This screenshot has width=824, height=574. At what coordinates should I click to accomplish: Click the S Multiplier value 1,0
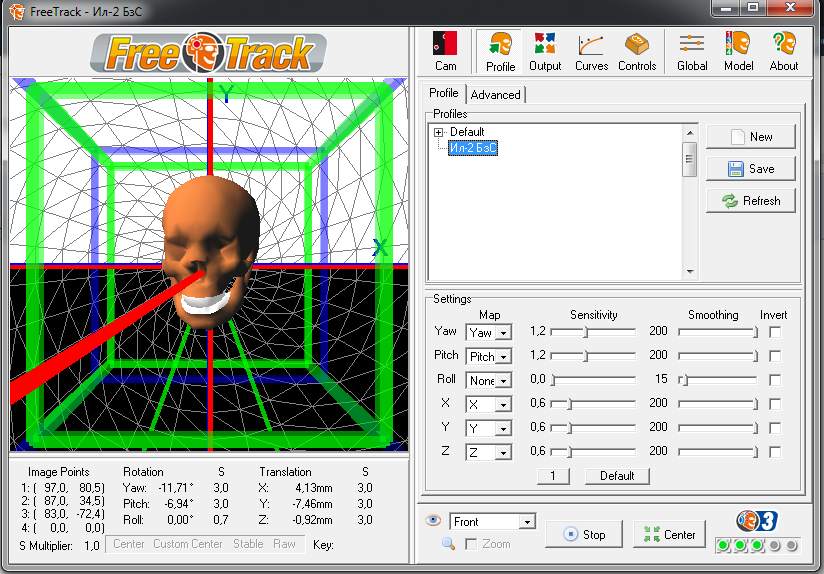click(91, 546)
